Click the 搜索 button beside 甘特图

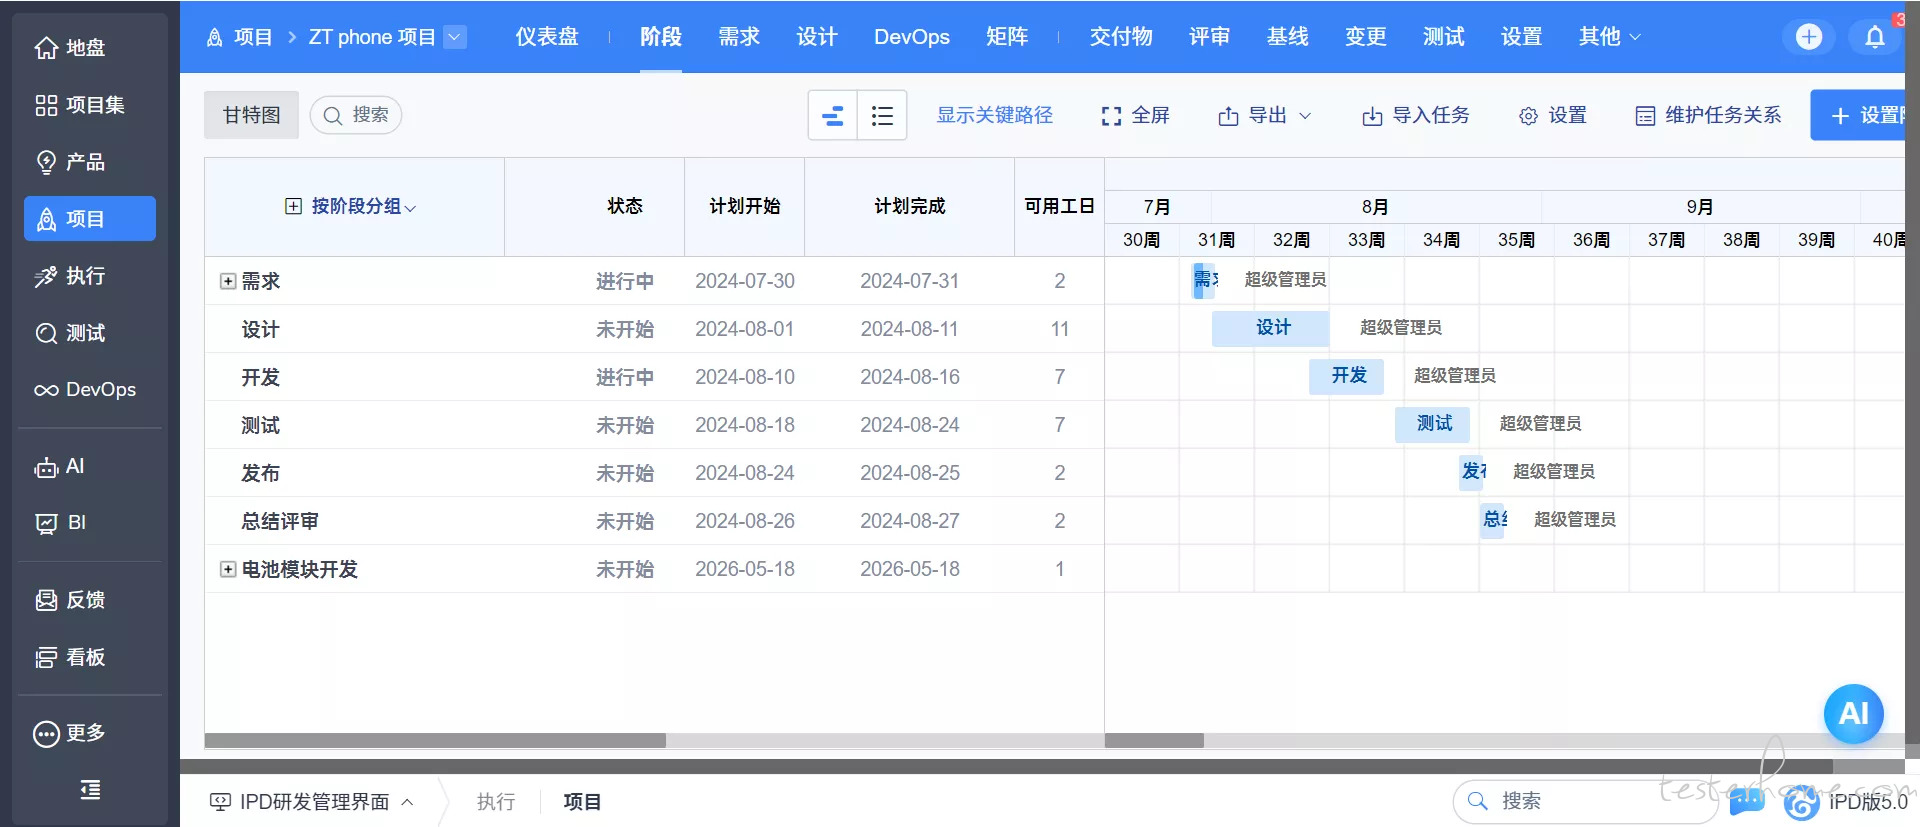pos(356,115)
